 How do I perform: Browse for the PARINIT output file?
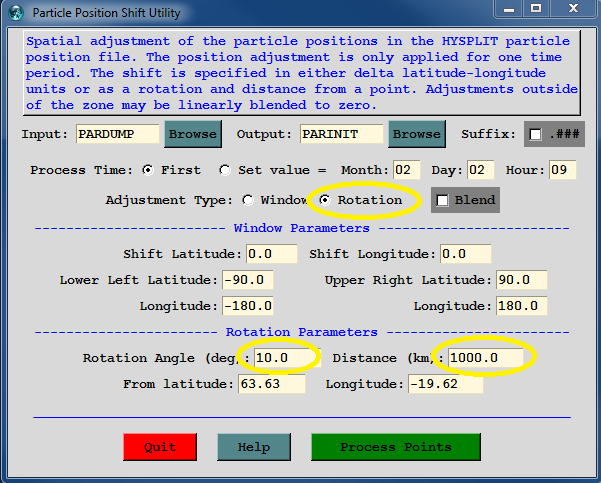pyautogui.click(x=417, y=134)
